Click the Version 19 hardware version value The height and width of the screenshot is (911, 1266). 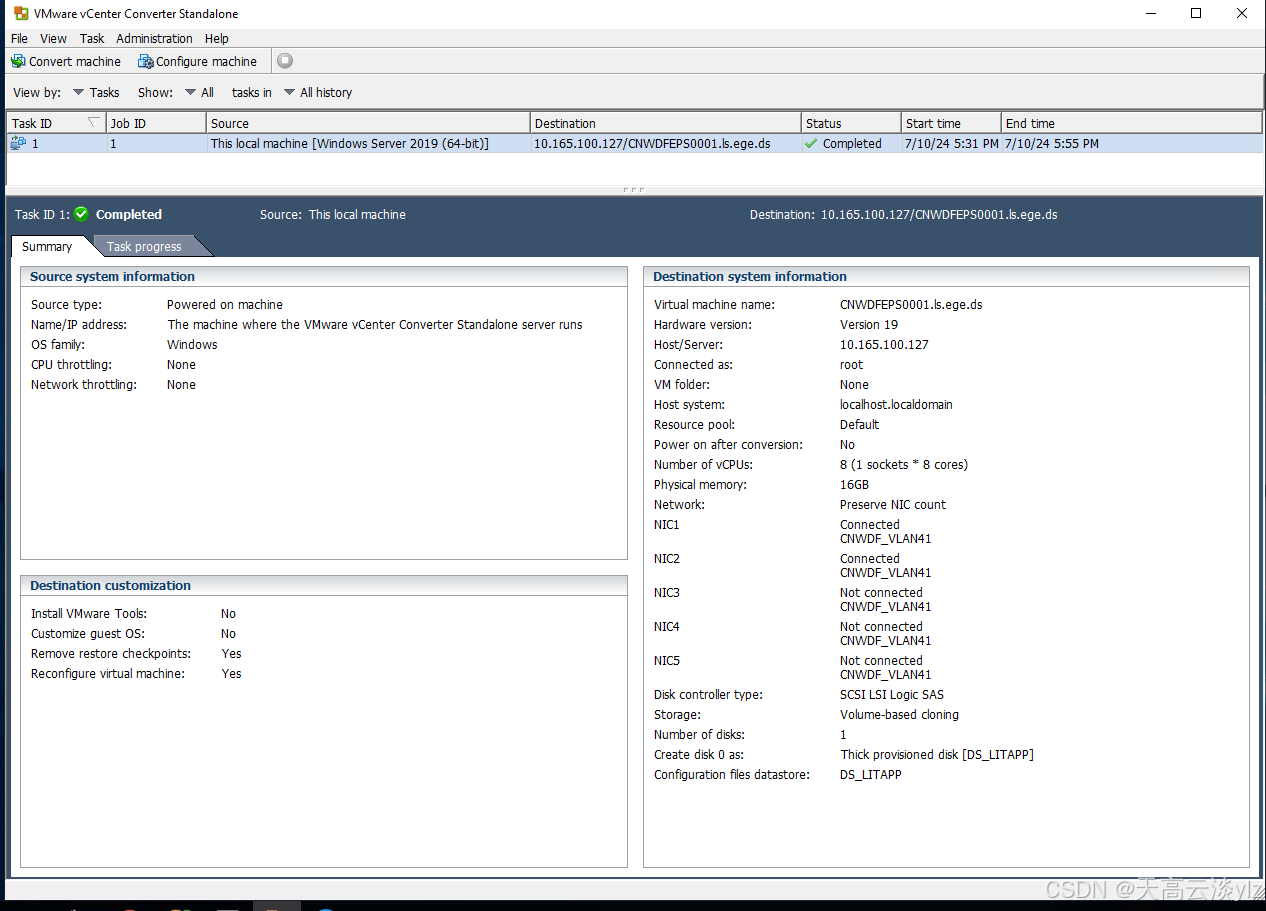(x=869, y=324)
